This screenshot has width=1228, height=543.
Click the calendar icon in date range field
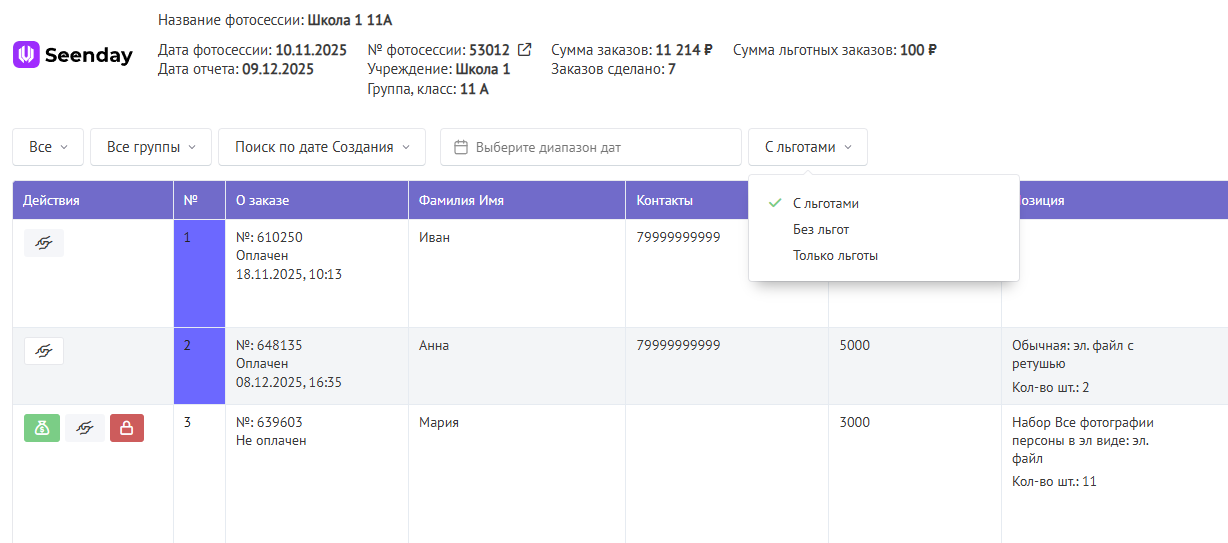pos(461,147)
